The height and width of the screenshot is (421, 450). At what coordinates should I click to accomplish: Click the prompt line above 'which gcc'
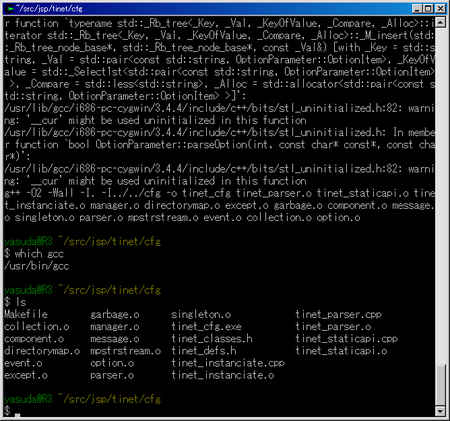(x=82, y=242)
